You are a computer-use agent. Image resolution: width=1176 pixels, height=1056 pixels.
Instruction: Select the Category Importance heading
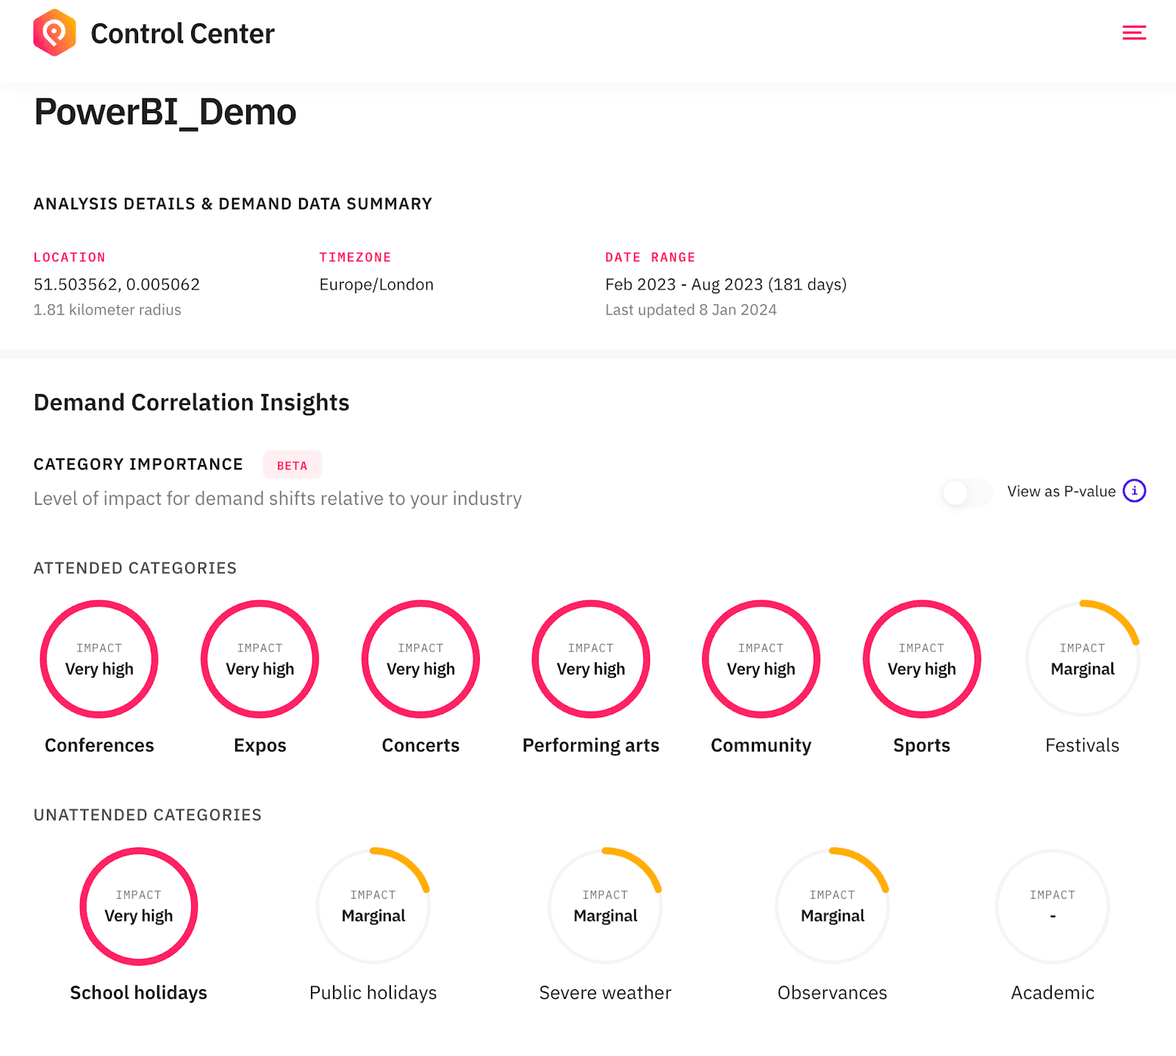tap(138, 464)
